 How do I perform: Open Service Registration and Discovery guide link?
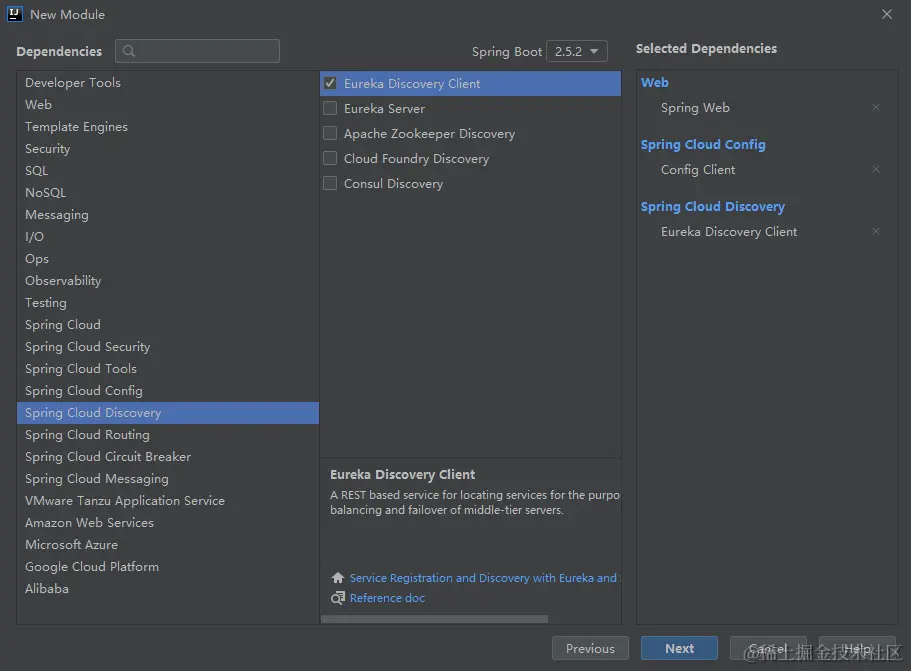(x=485, y=578)
